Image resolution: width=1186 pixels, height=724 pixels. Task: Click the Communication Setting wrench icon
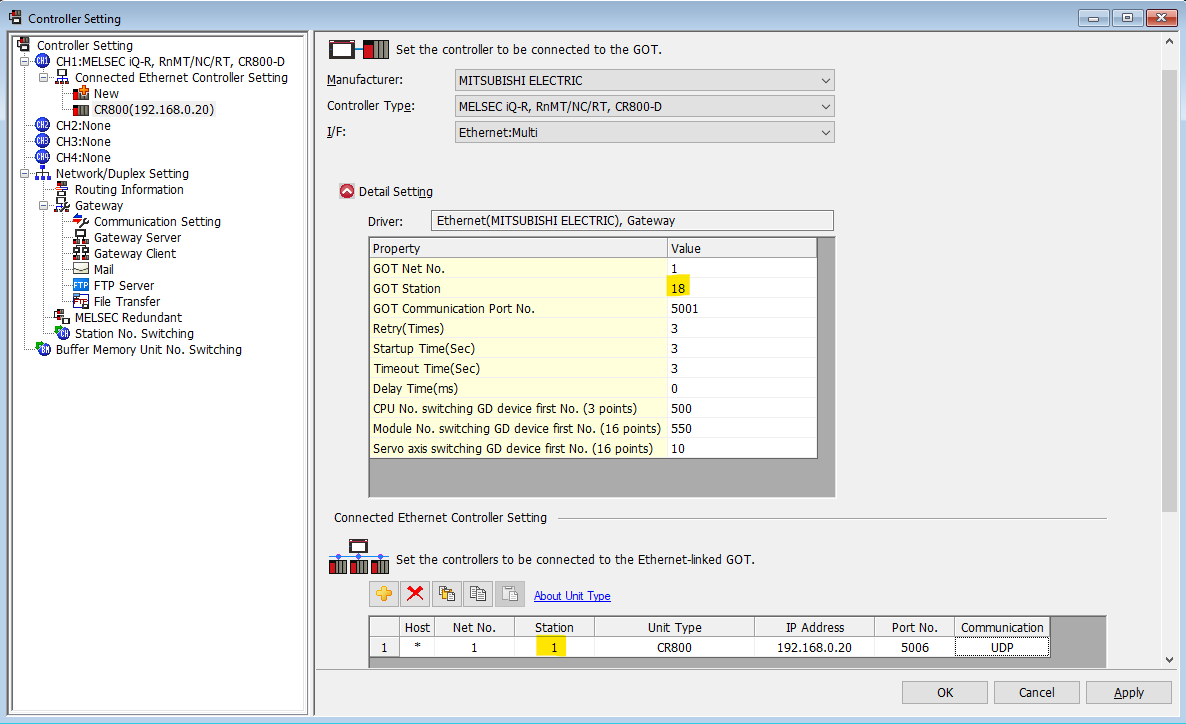81,222
